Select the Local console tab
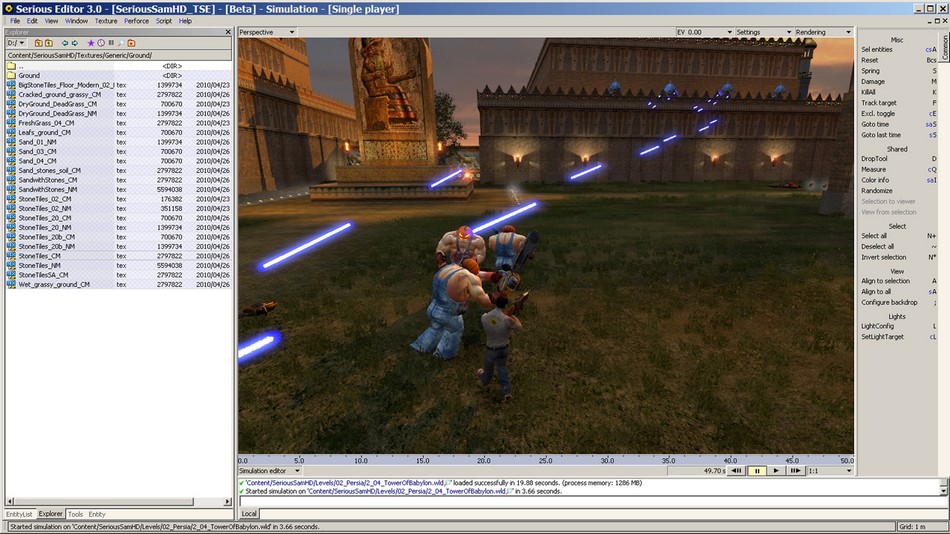The width and height of the screenshot is (950, 534). pos(249,513)
